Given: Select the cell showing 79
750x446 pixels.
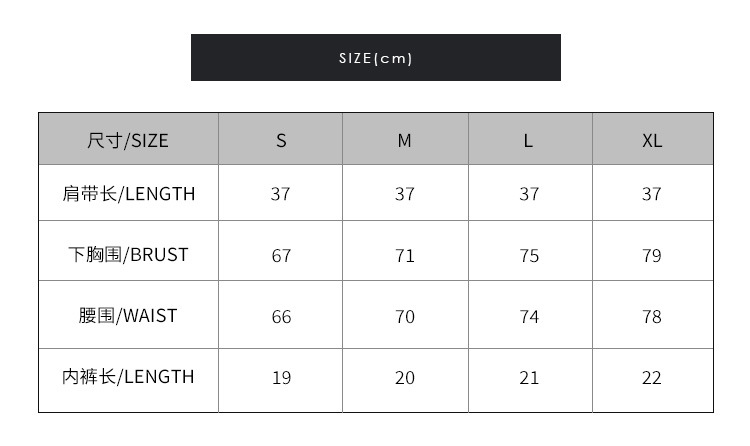Looking at the screenshot, I should [652, 256].
